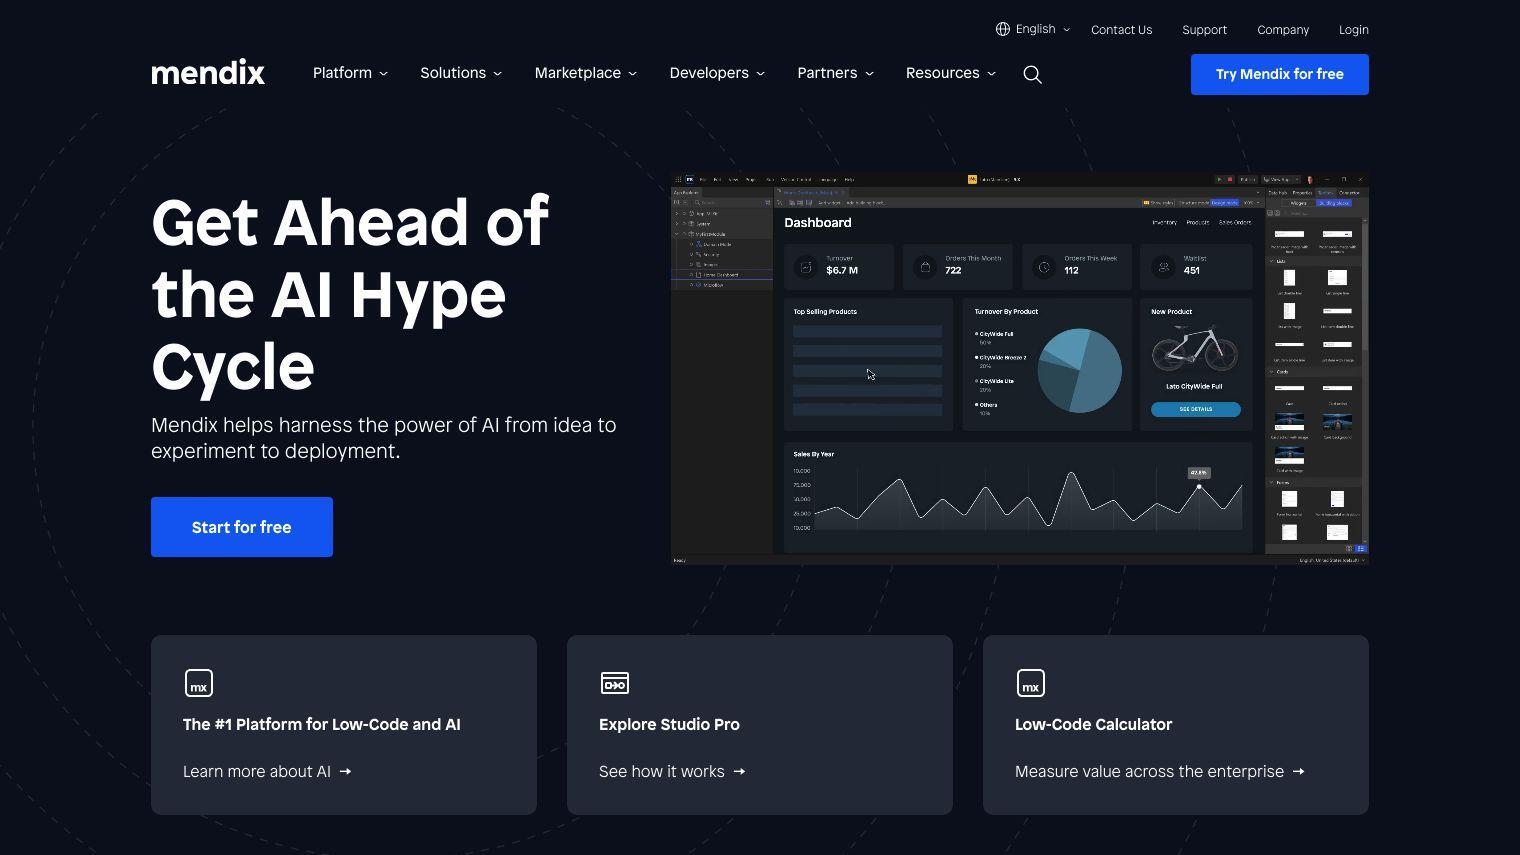The height and width of the screenshot is (855, 1520).
Task: Click the '$6.7 M' turnover value
Action: point(842,271)
